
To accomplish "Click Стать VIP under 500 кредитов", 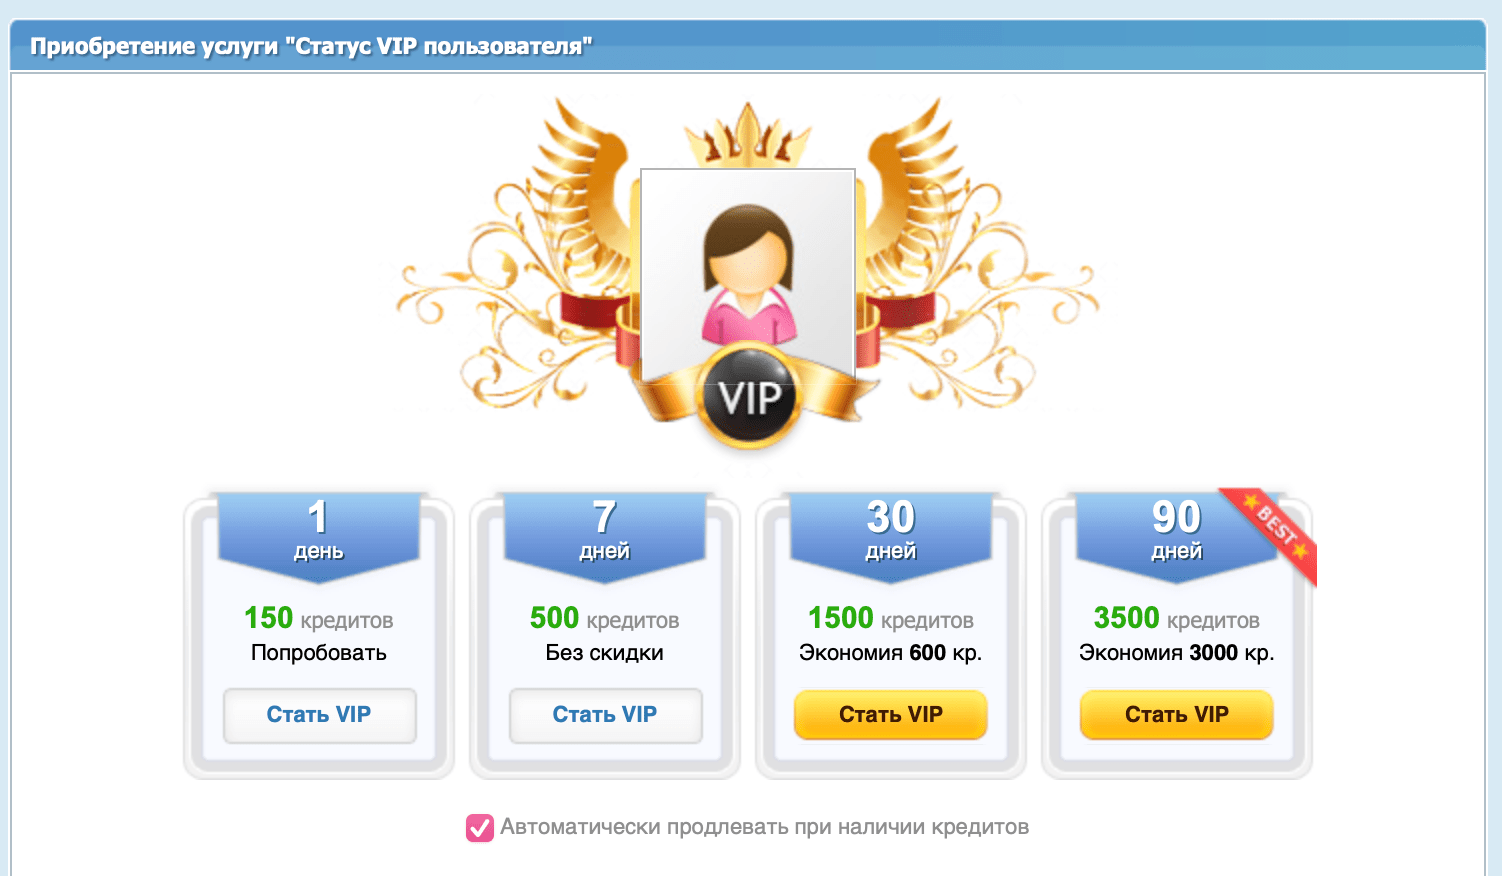I will coord(605,715).
